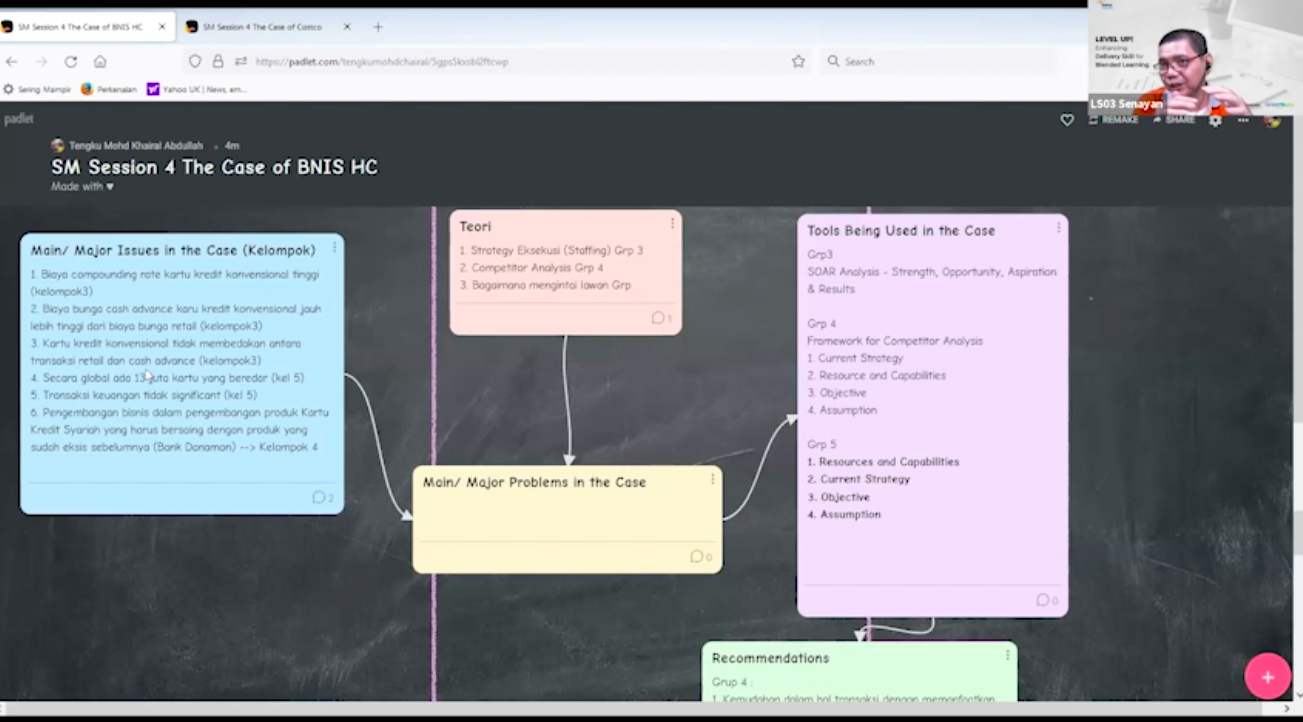
Task: Open comments on Main/Major Issues card
Action: pyautogui.click(x=322, y=497)
